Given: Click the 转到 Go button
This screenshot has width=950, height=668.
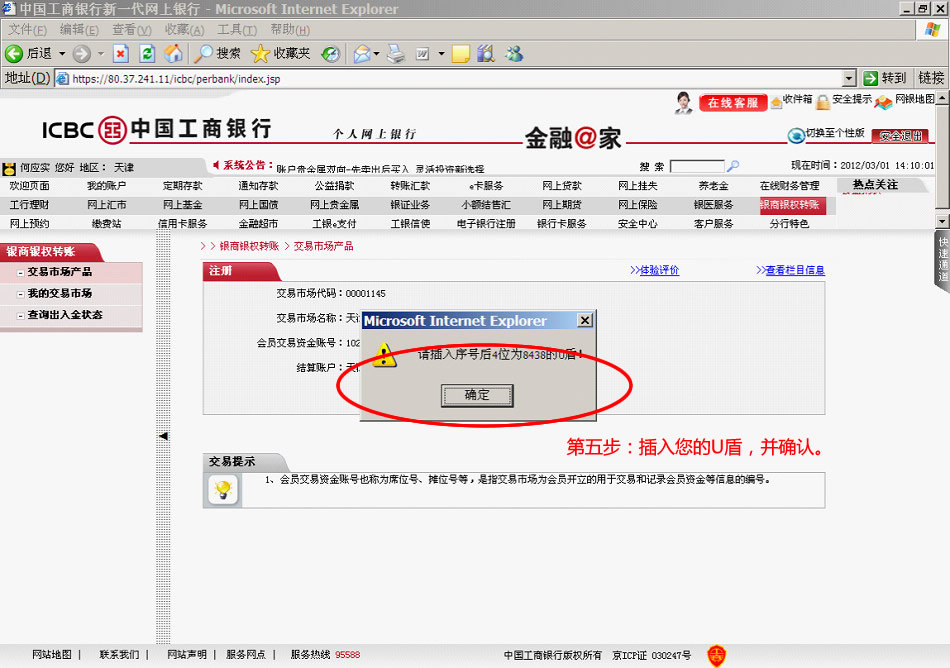Looking at the screenshot, I should coord(885,78).
